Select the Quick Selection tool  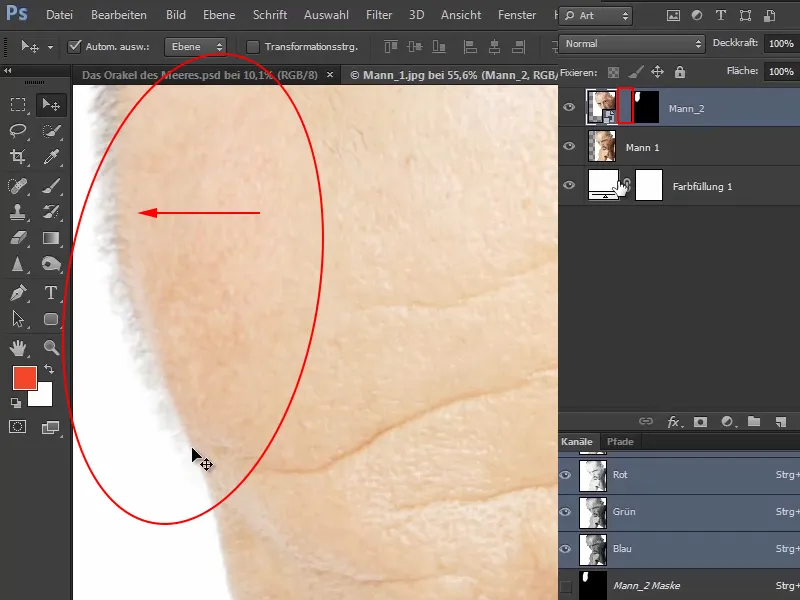51,131
